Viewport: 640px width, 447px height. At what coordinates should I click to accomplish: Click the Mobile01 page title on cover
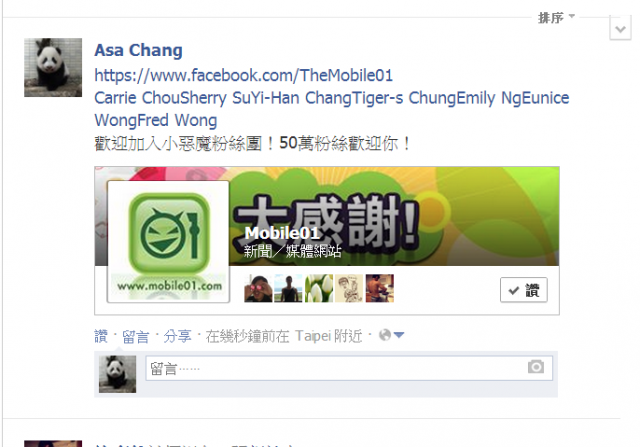pyautogui.click(x=282, y=233)
